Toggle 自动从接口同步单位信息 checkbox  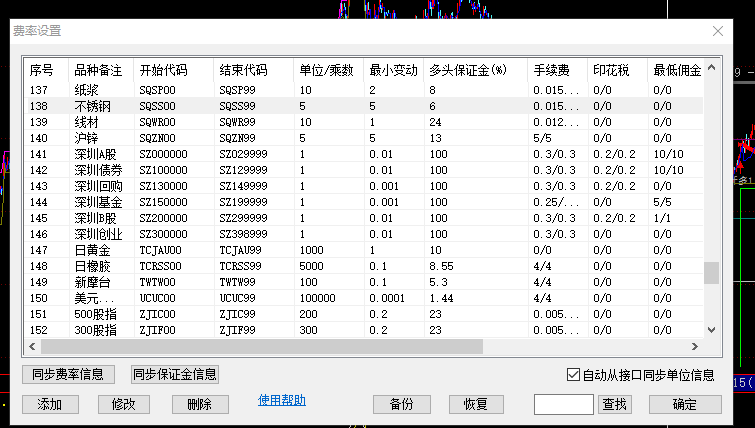pyautogui.click(x=573, y=375)
